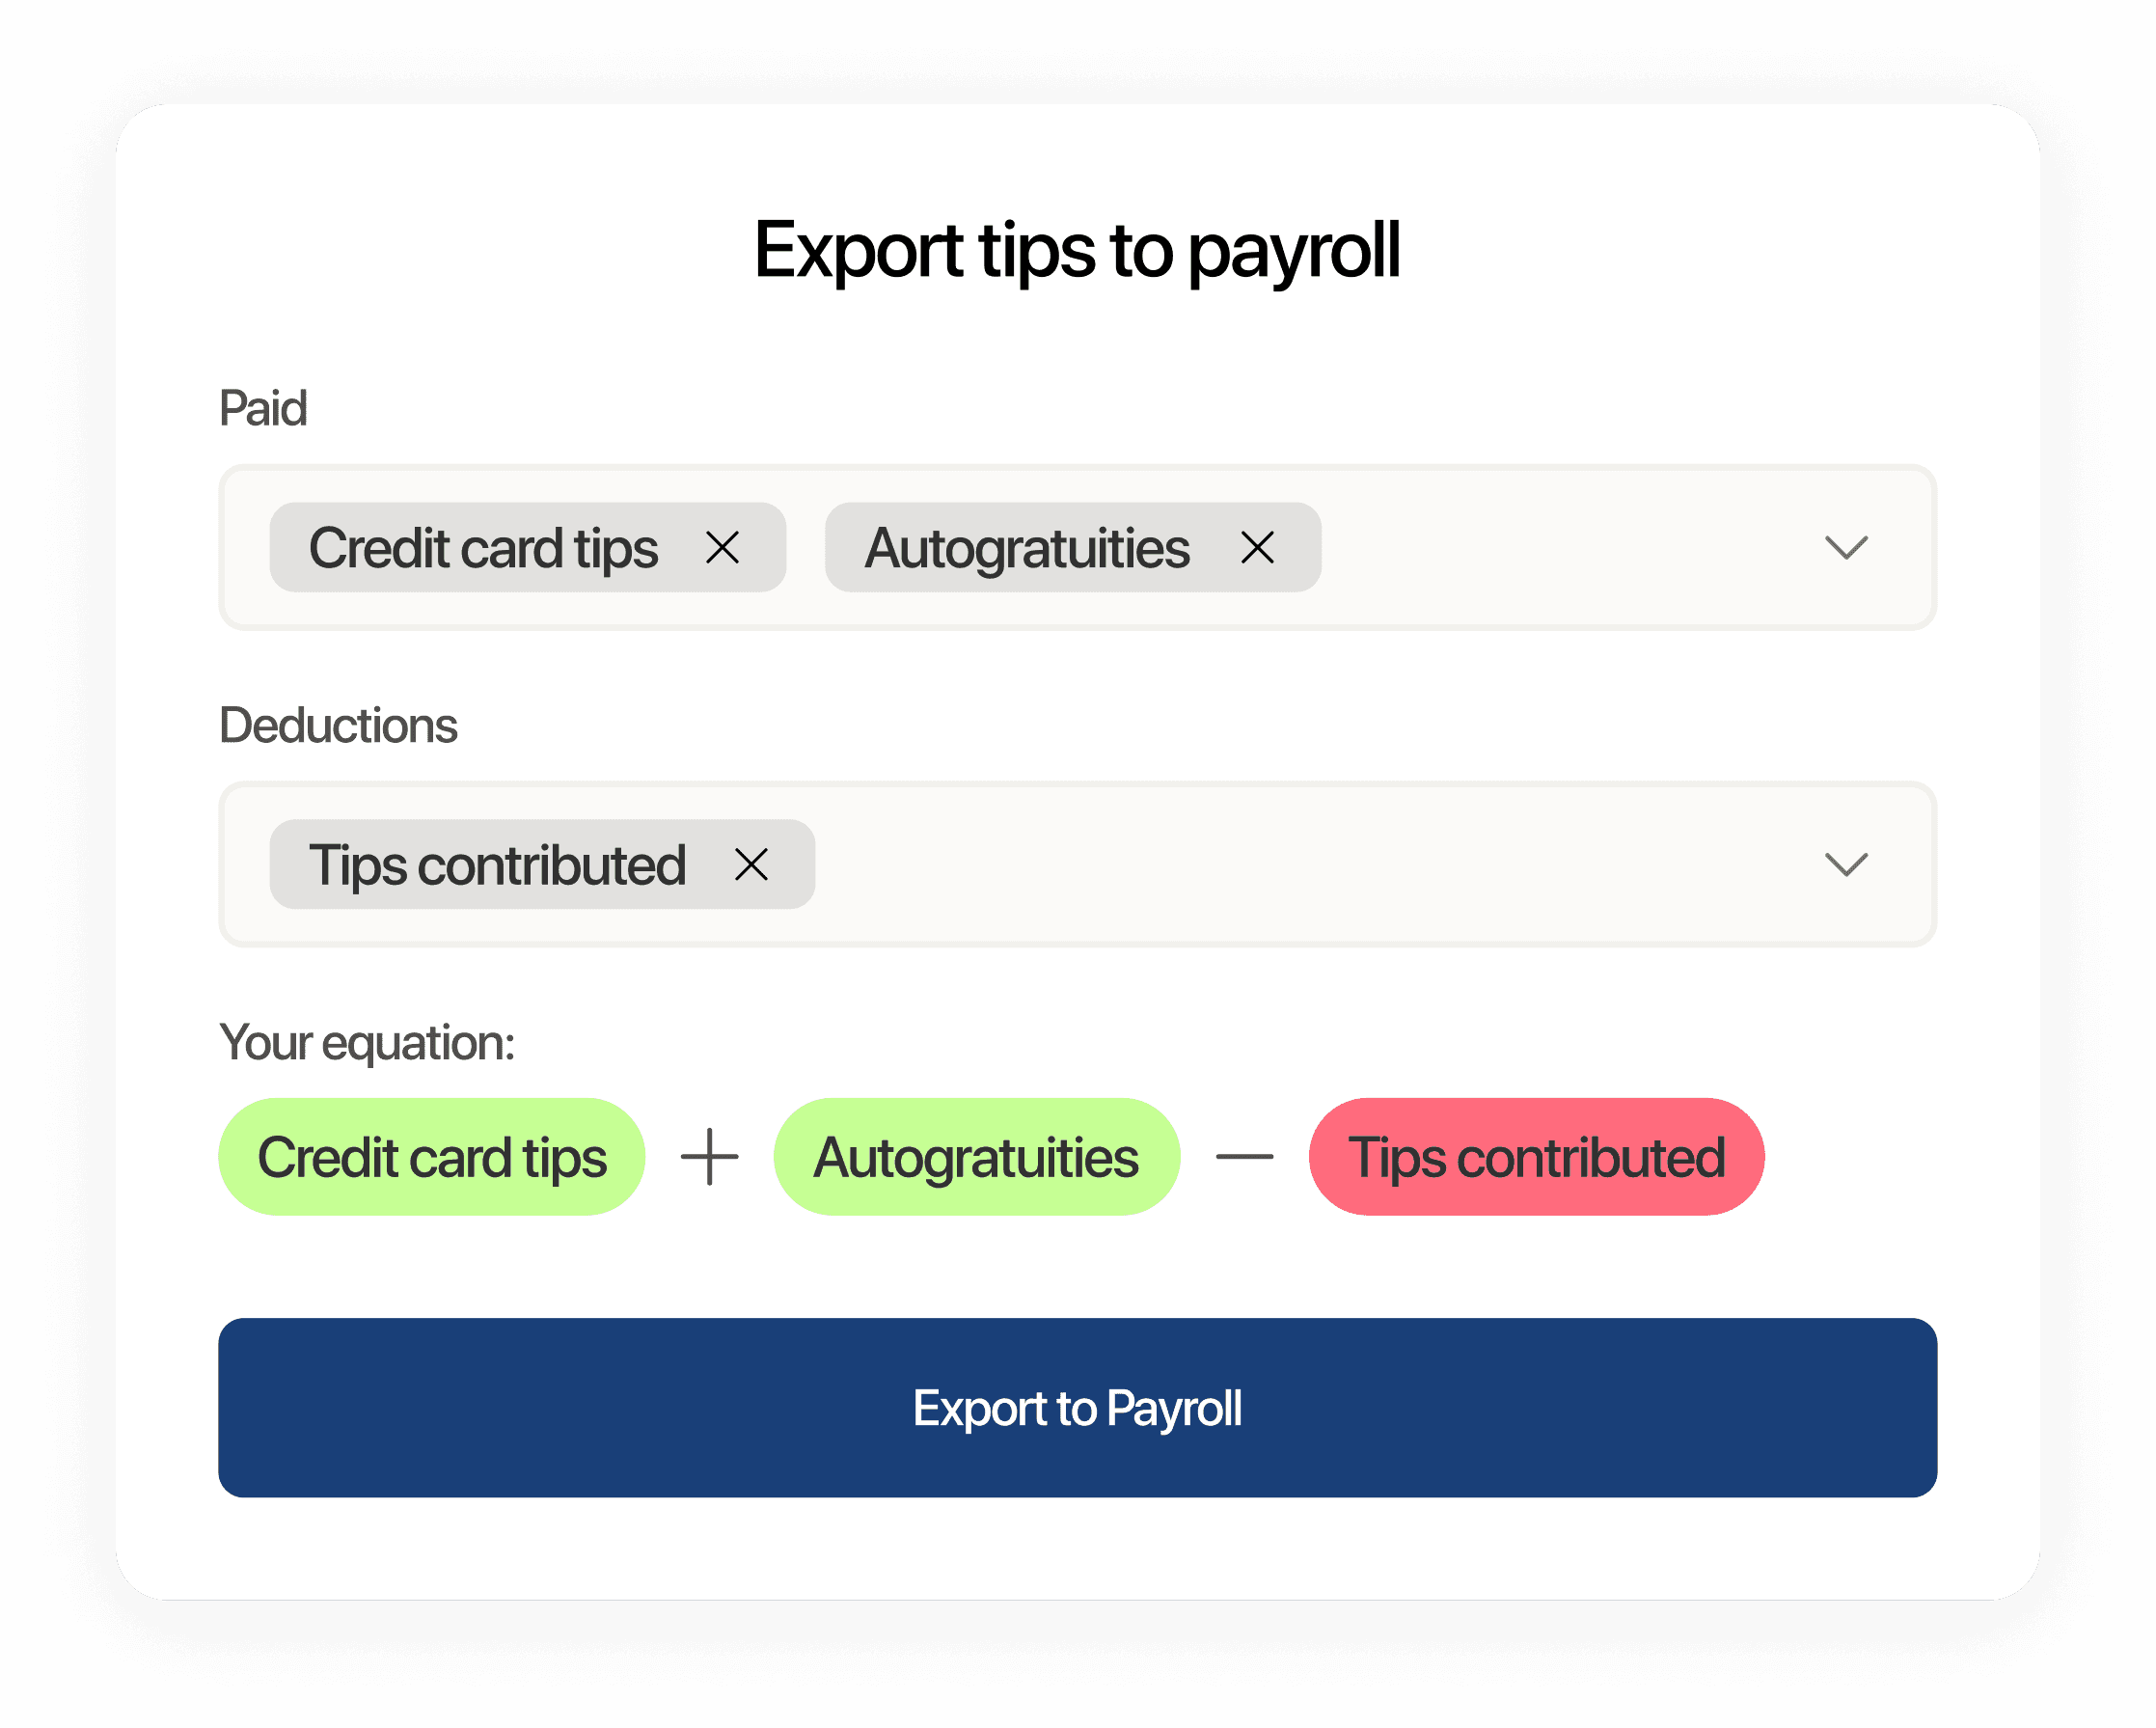This screenshot has width=2156, height=1728.
Task: Select the Deductions field input area
Action: (1076, 863)
